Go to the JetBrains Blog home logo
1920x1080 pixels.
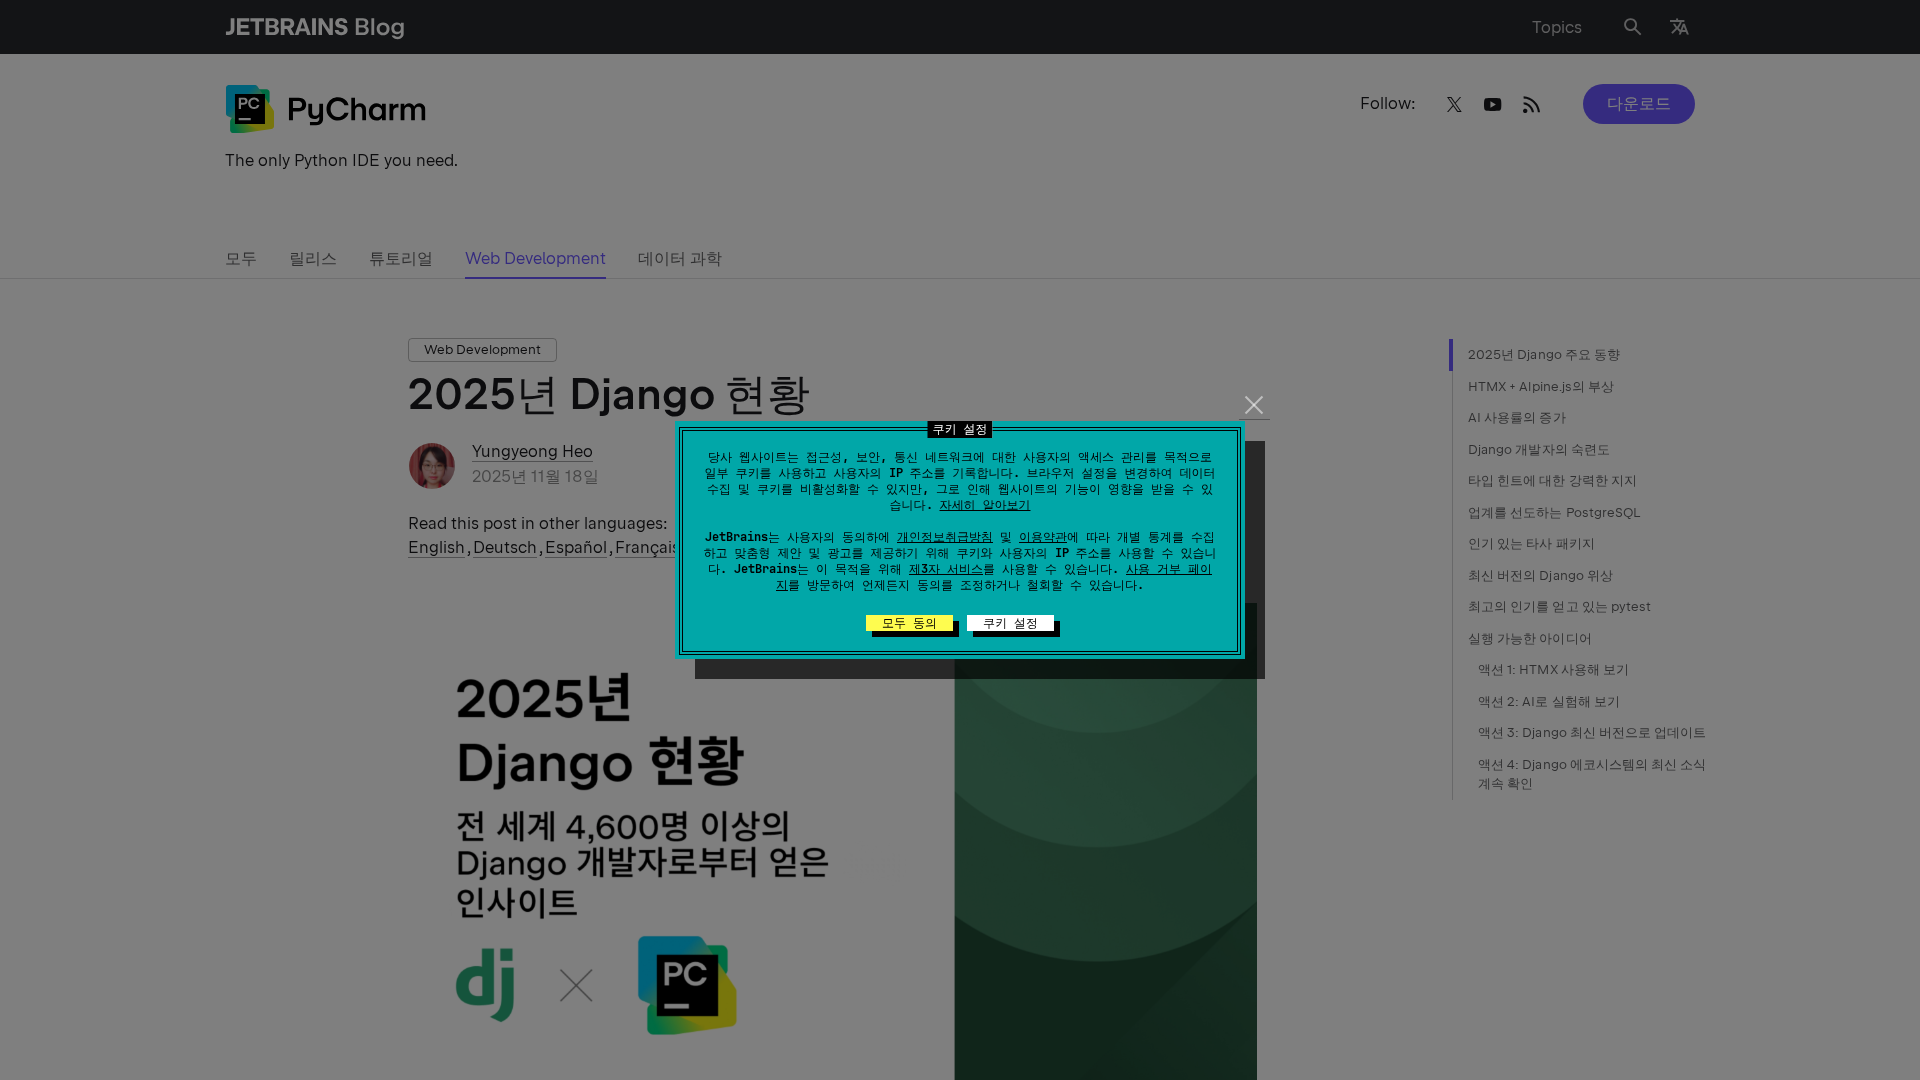(x=315, y=27)
